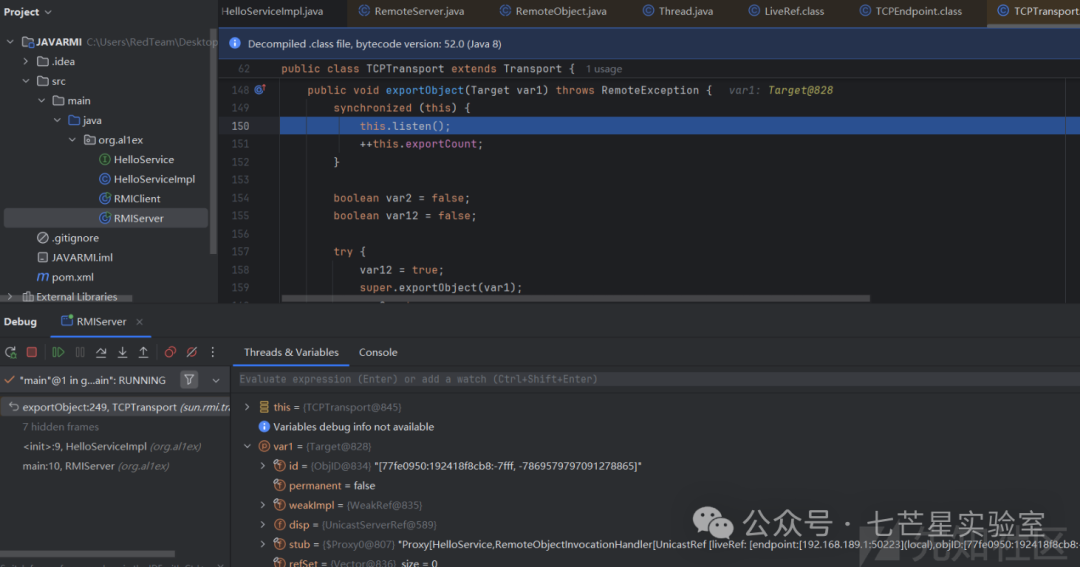Screen dimensions: 1080x567
Task: Dismiss the decompiled class info icon
Action: tap(235, 43)
